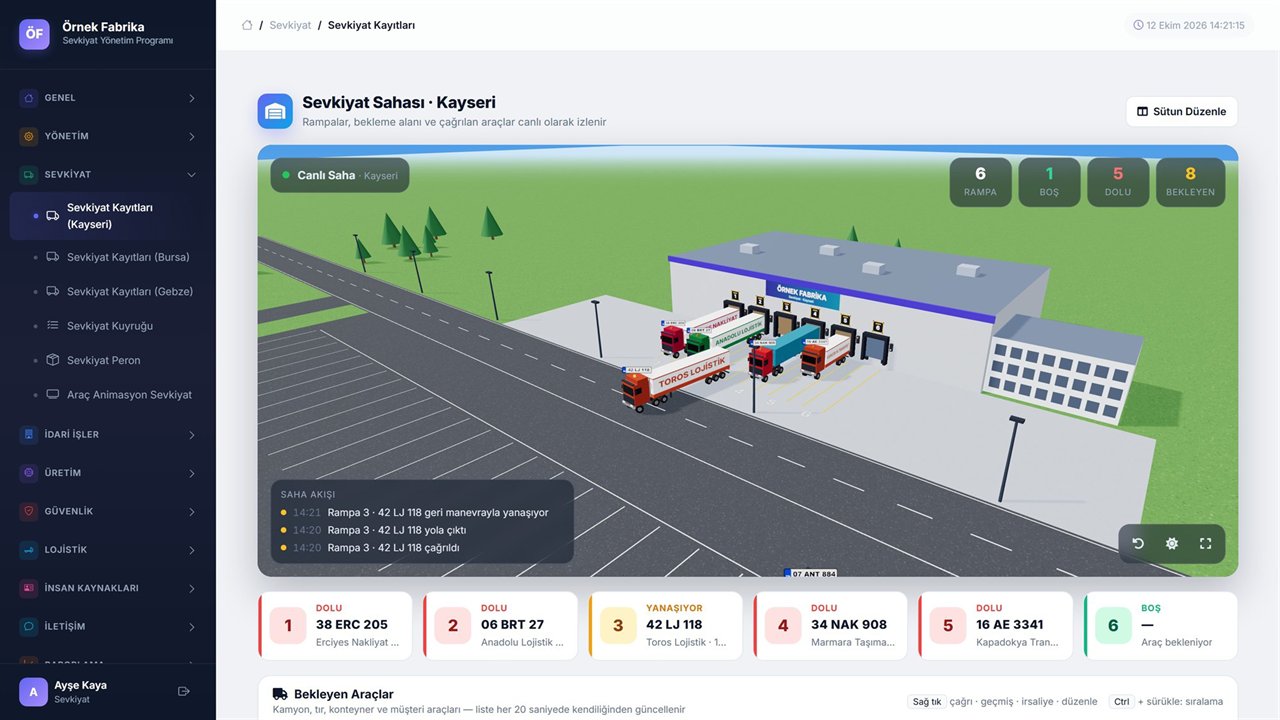This screenshot has width=1280, height=720.
Task: Click the Sevkiyat breadcrumb link
Action: [290, 25]
